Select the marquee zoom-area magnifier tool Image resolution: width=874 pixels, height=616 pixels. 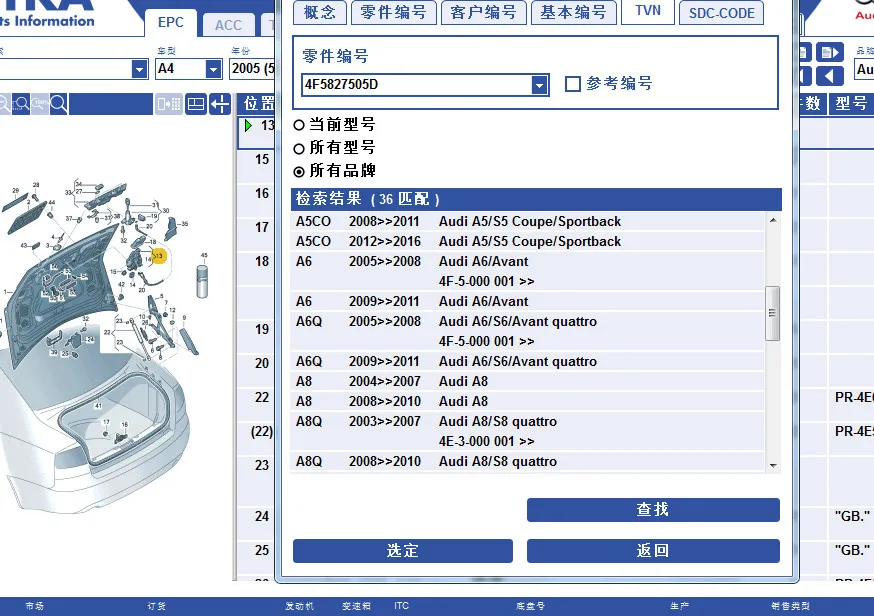coord(21,104)
